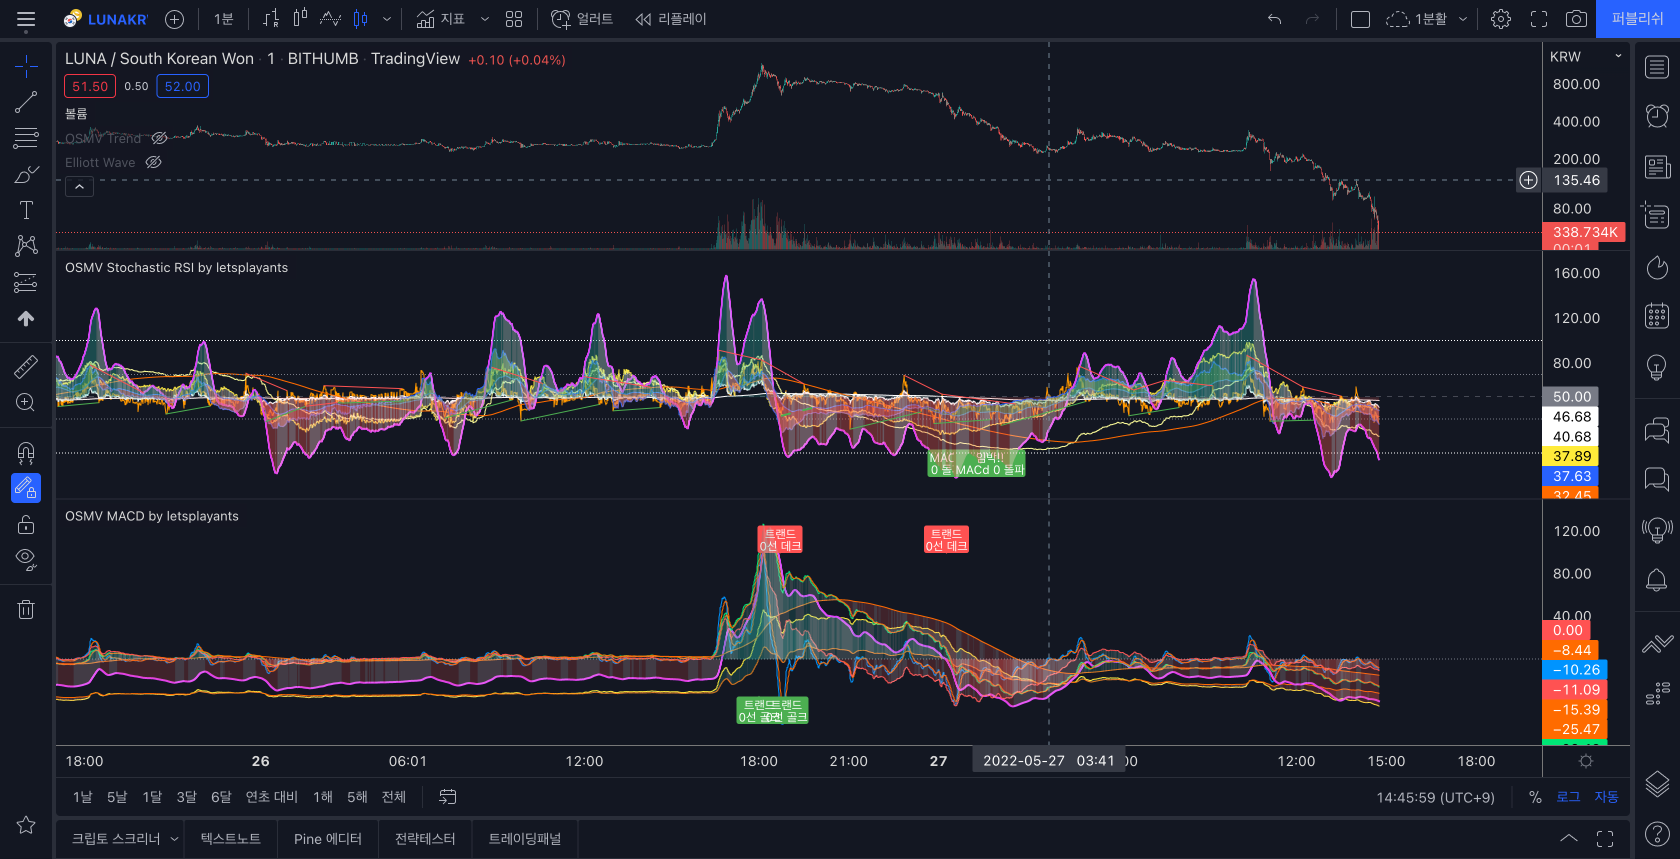Open the 크립토 스크리너 tab
The image size is (1680, 859).
116,839
